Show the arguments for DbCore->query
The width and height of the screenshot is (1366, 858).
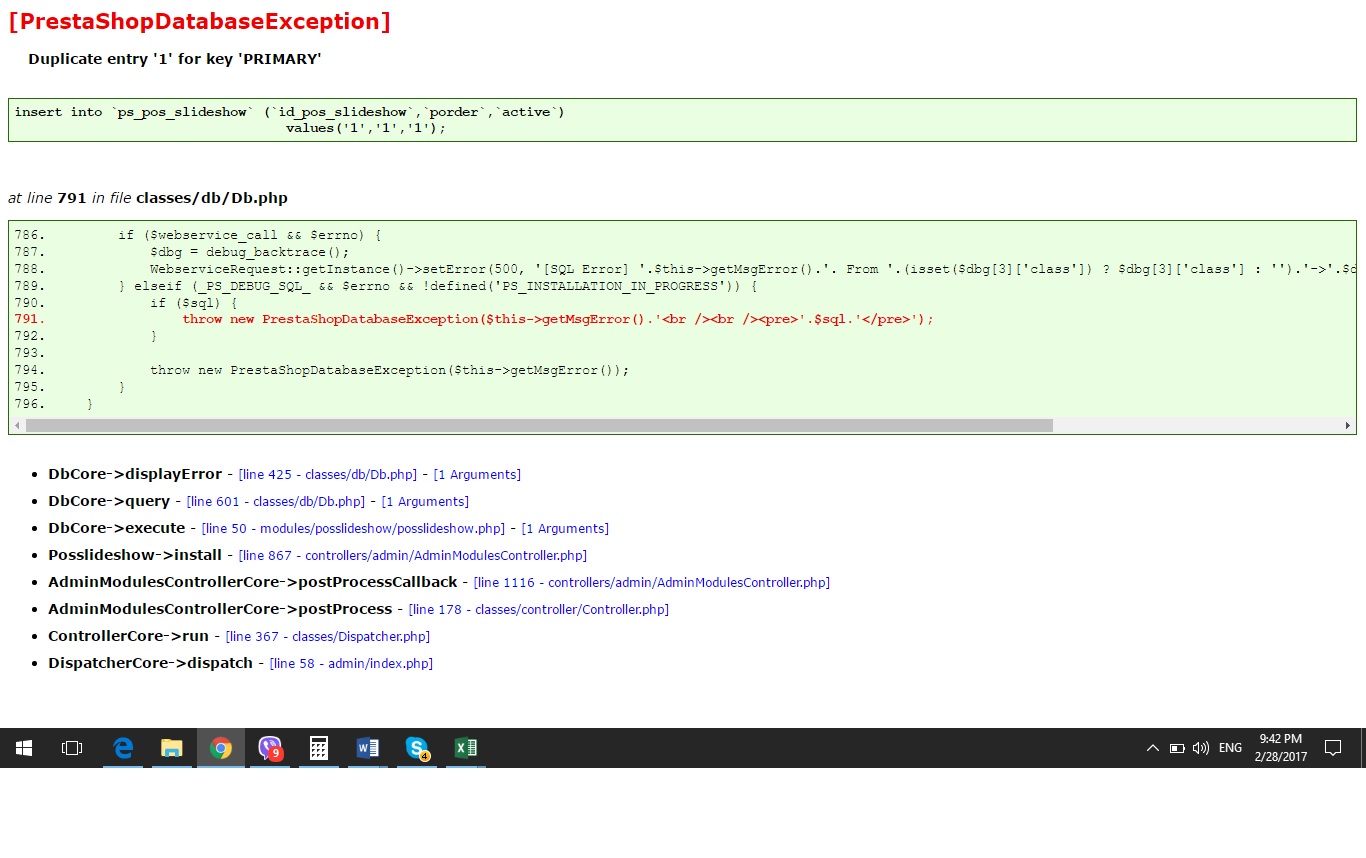(425, 502)
